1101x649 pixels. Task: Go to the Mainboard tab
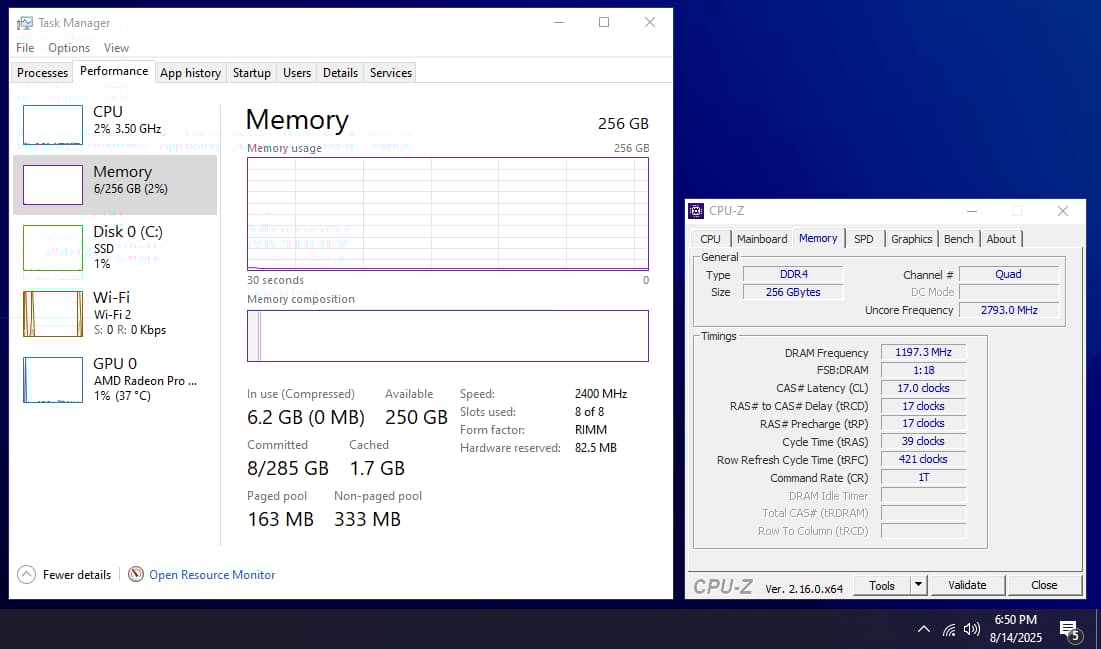tap(762, 239)
